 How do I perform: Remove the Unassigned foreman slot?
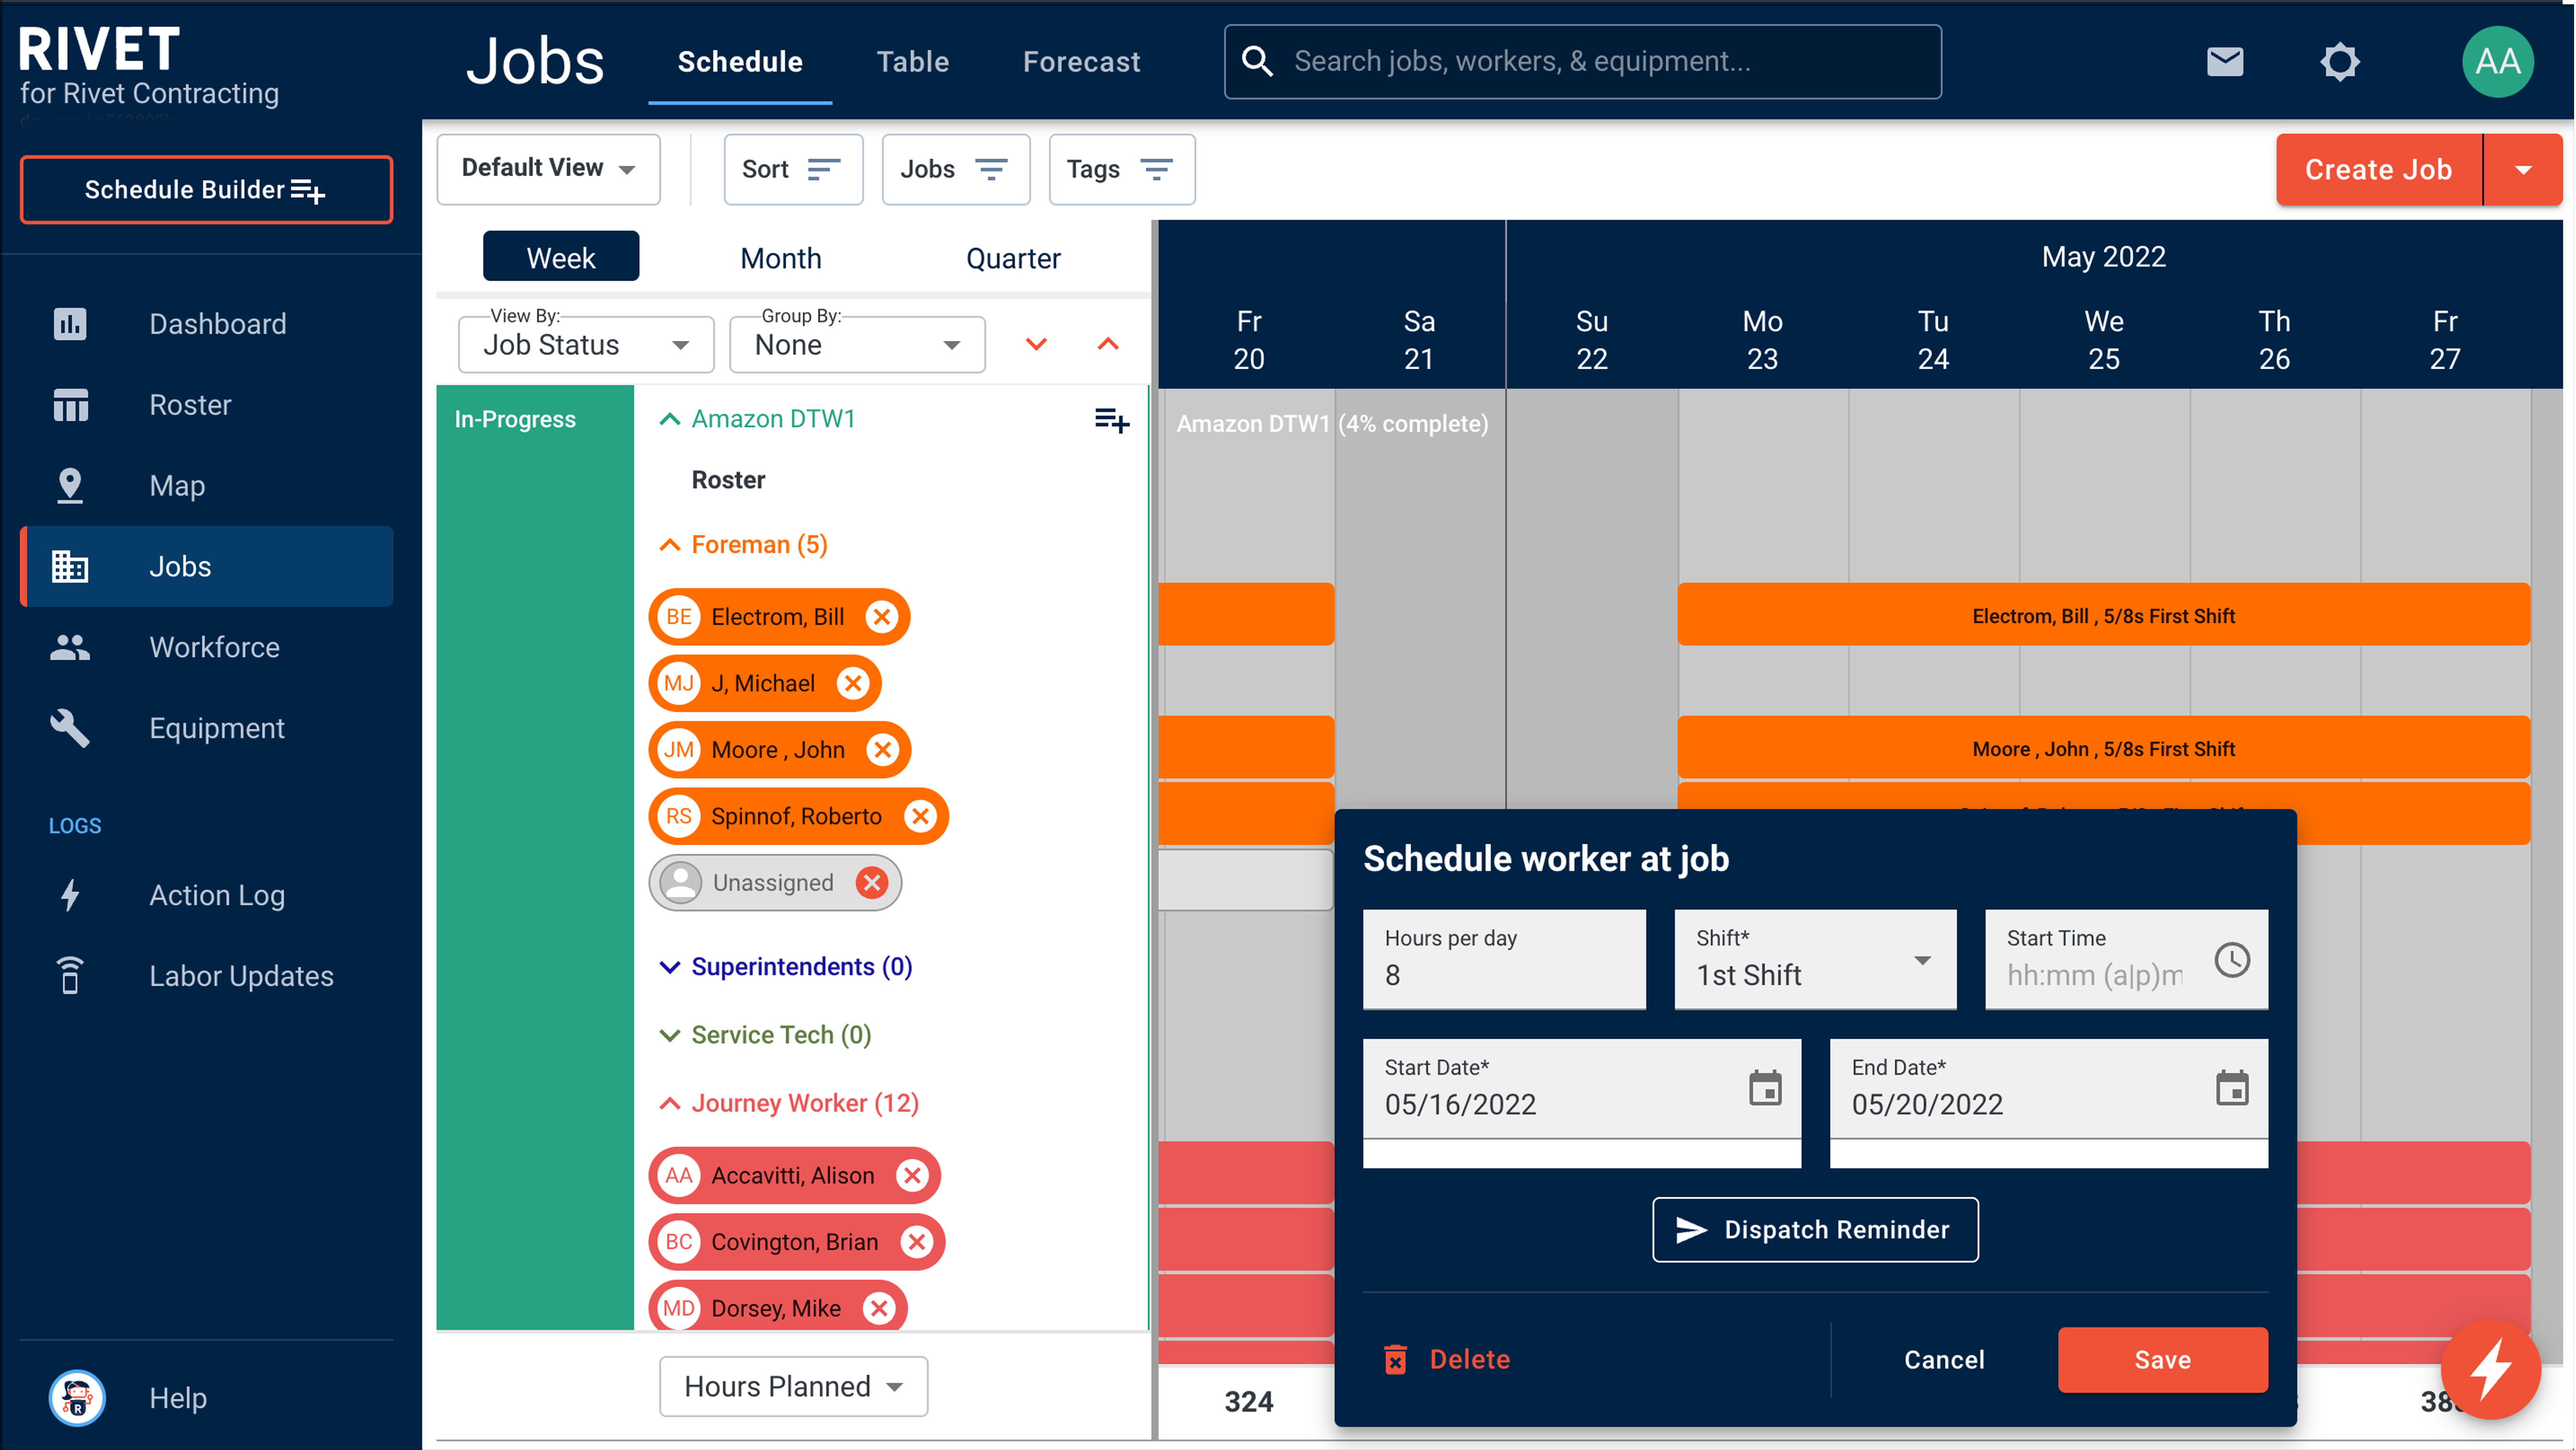tap(872, 883)
